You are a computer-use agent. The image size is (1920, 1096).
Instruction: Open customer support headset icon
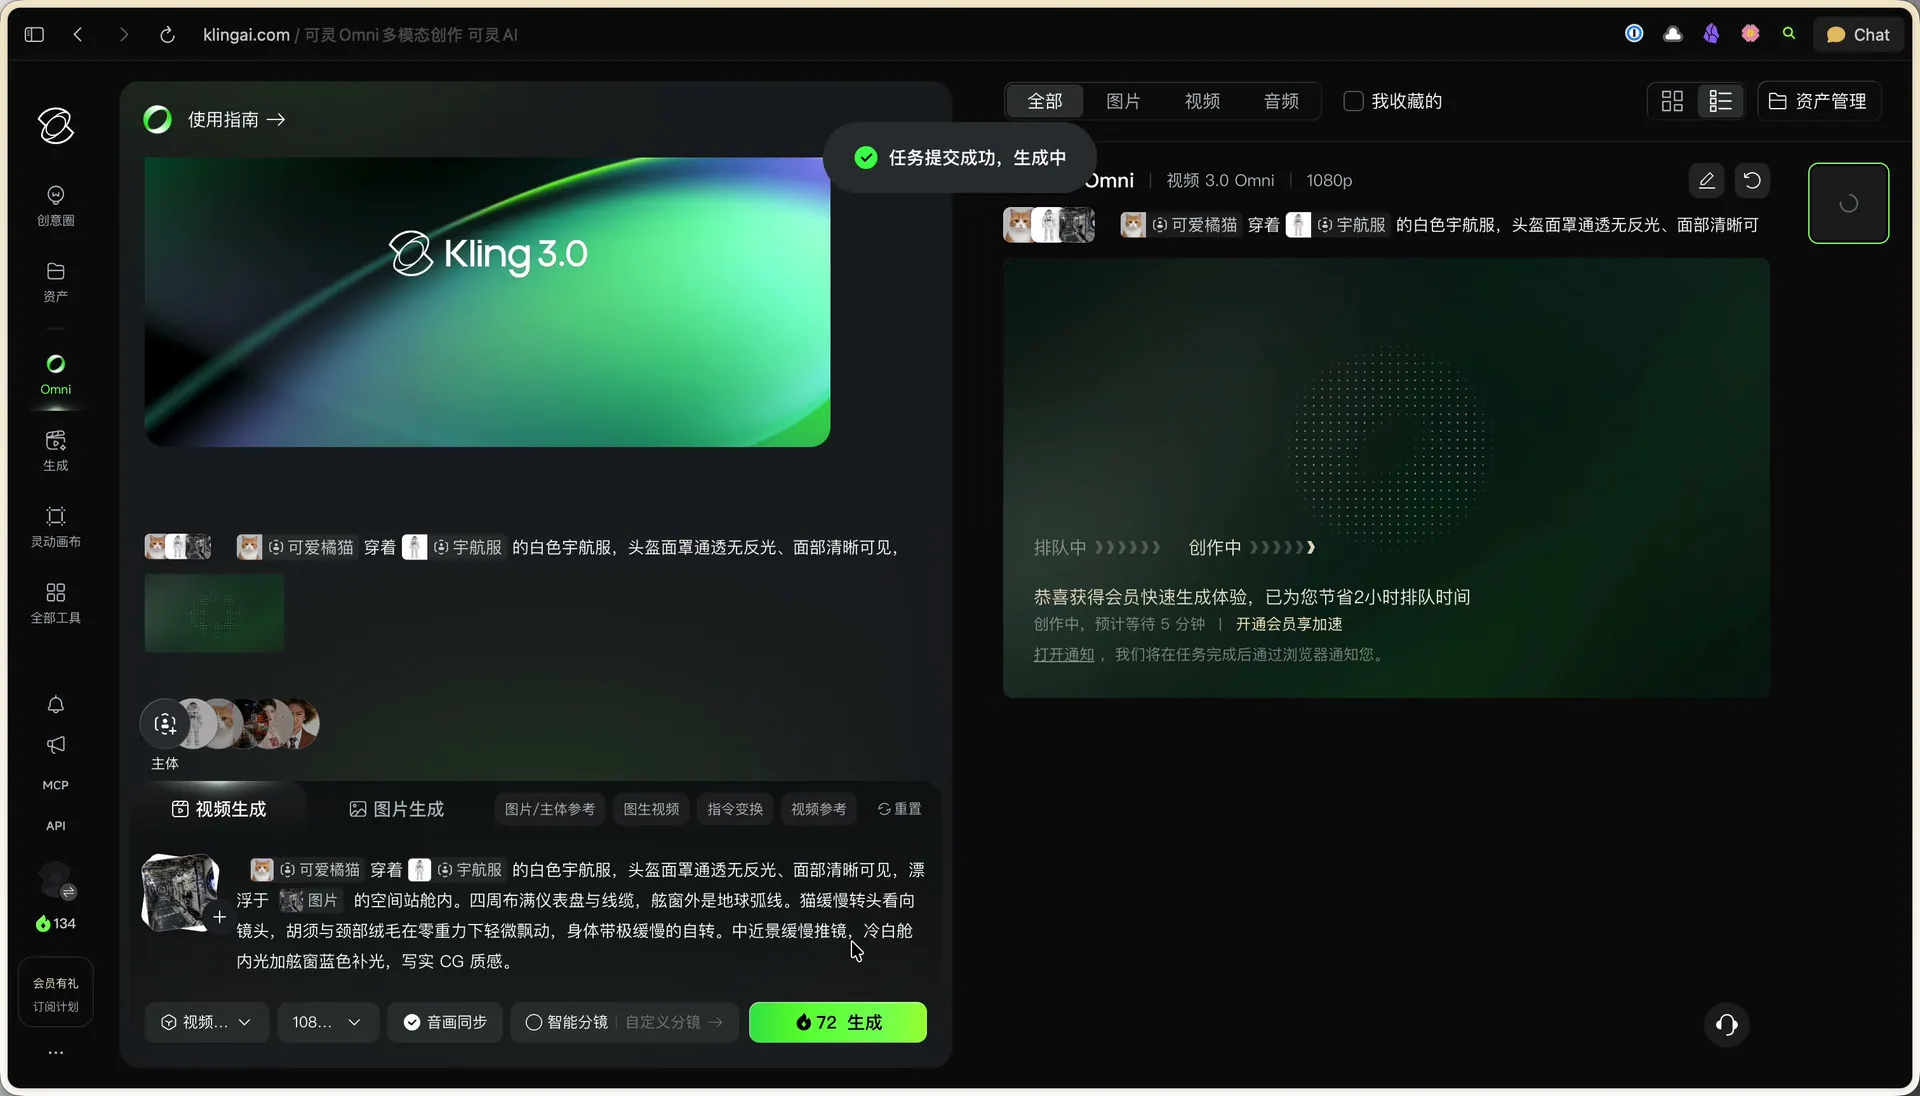[1726, 1024]
